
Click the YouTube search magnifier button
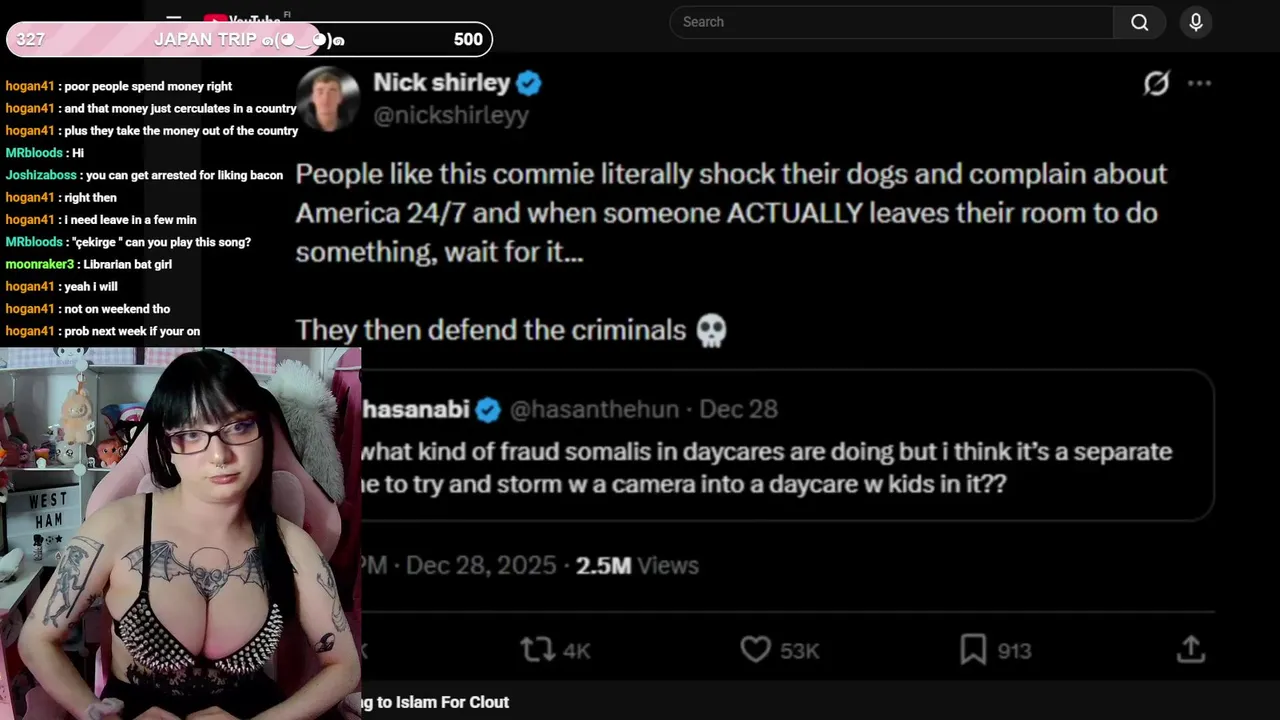click(x=1139, y=22)
